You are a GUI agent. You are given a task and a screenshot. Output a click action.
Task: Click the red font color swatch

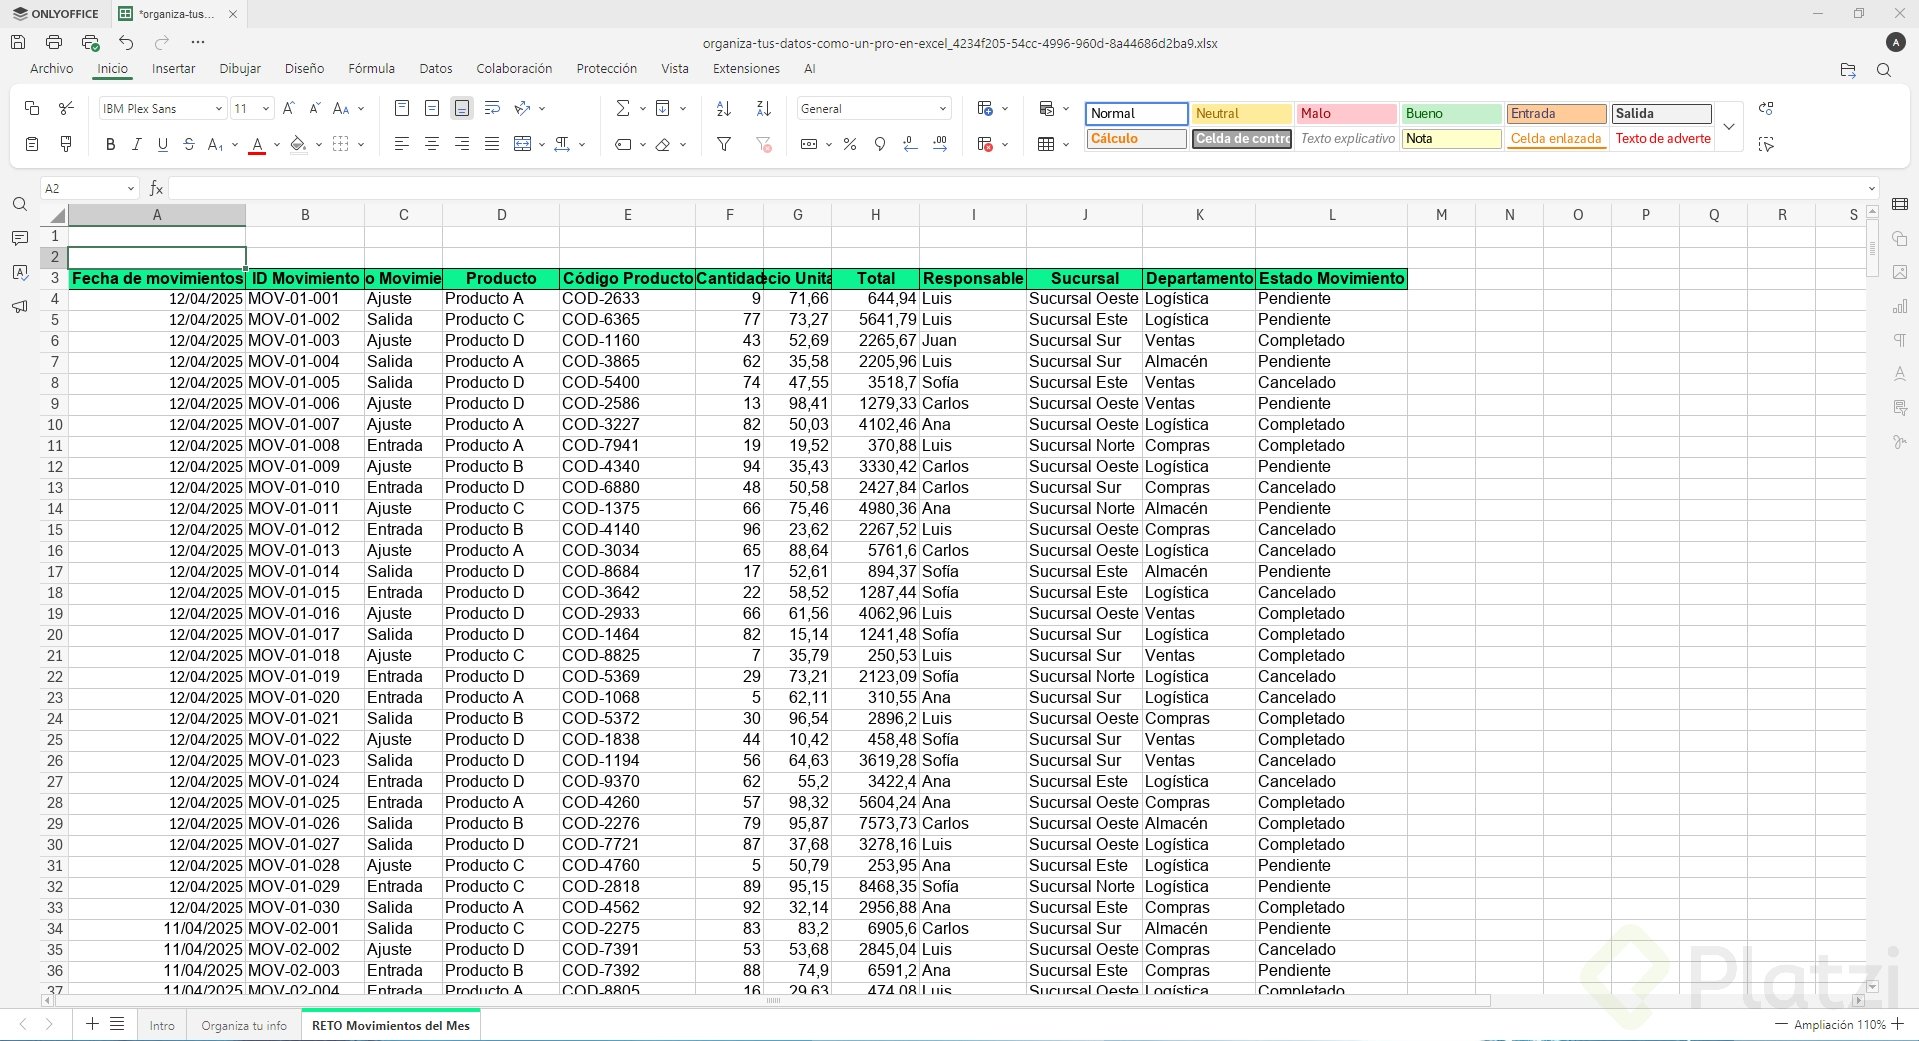[x=257, y=144]
